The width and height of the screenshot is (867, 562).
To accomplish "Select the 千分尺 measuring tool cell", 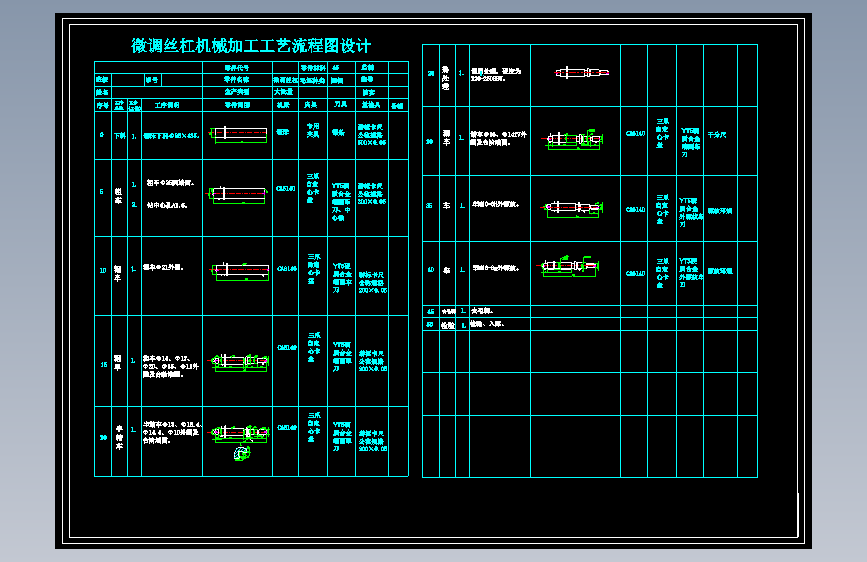I will (717, 135).
